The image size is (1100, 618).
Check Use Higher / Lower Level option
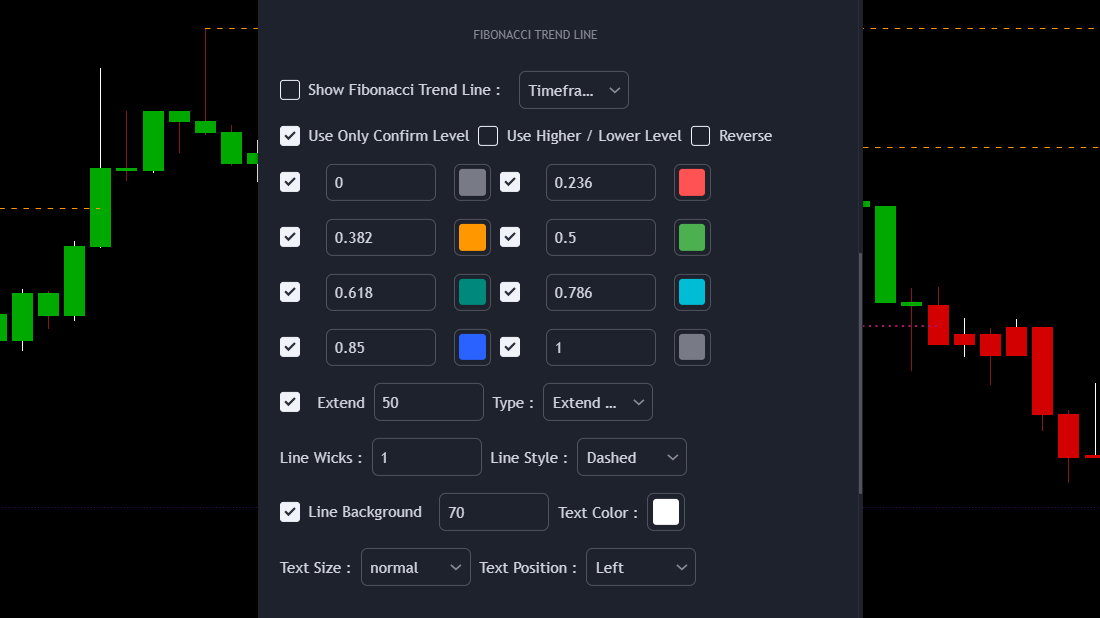coord(488,136)
